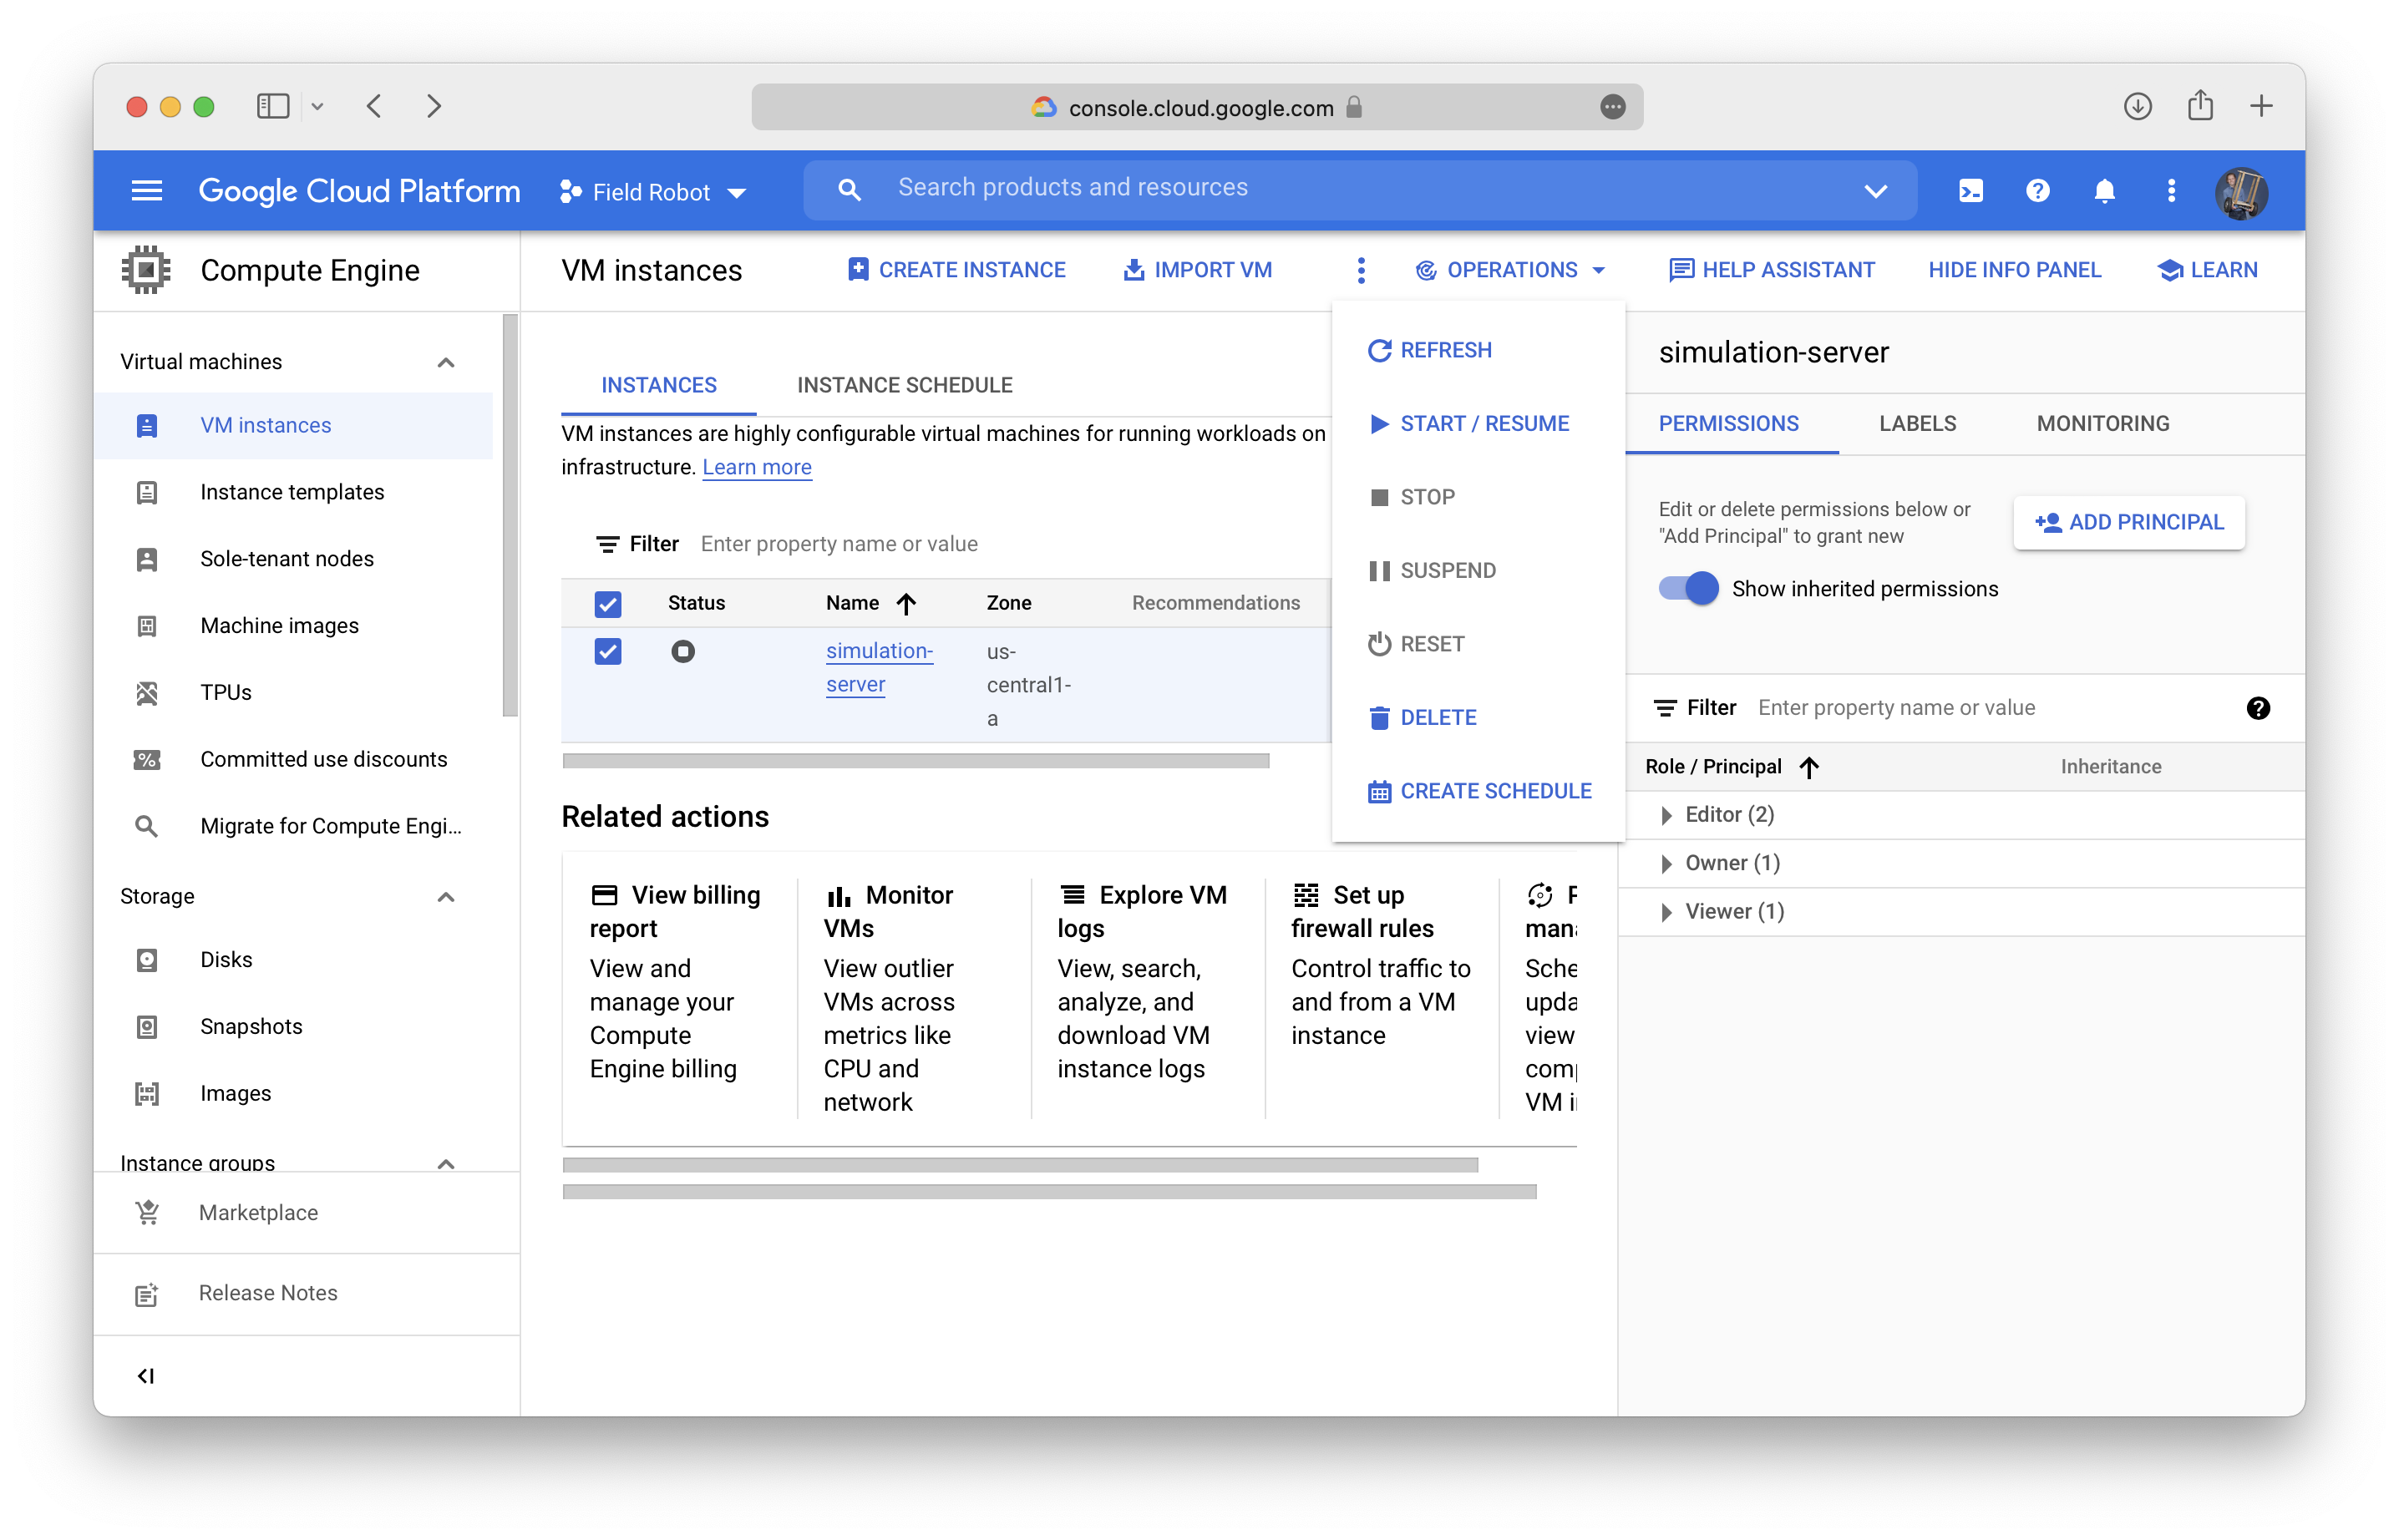Open the help question mark menu
The image size is (2399, 1540).
coord(2037,190)
